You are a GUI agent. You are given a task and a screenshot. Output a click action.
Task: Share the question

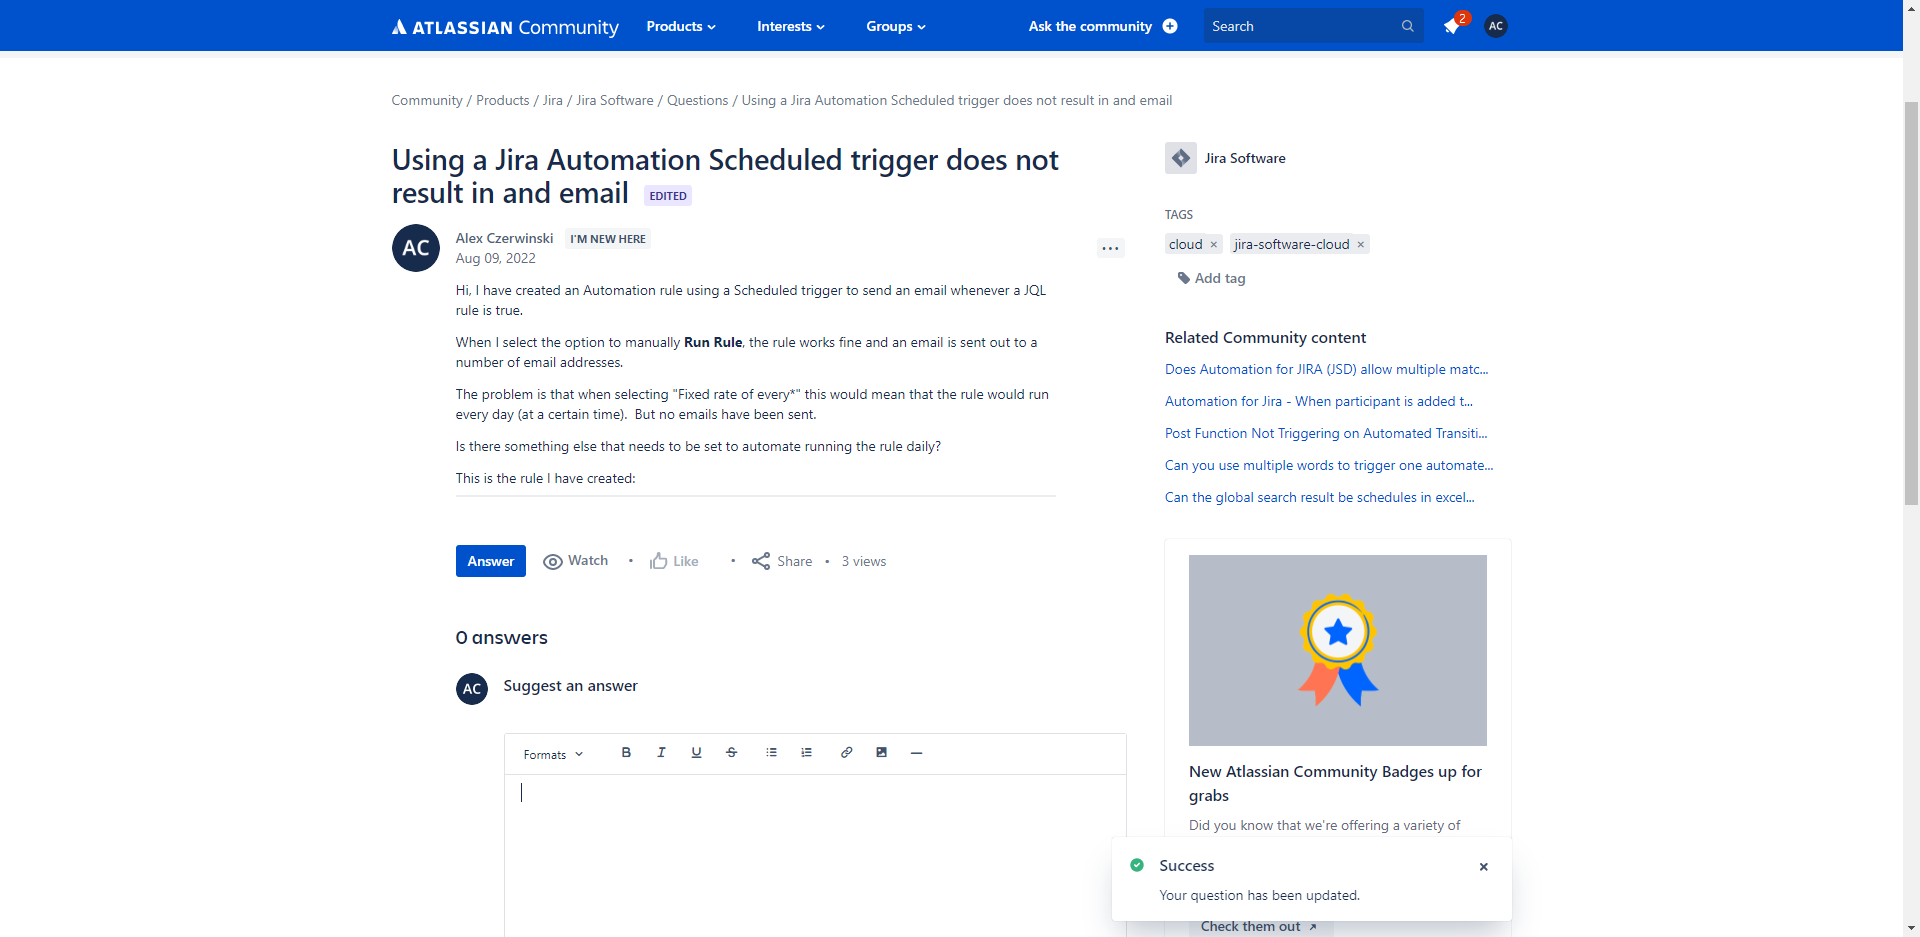point(782,561)
